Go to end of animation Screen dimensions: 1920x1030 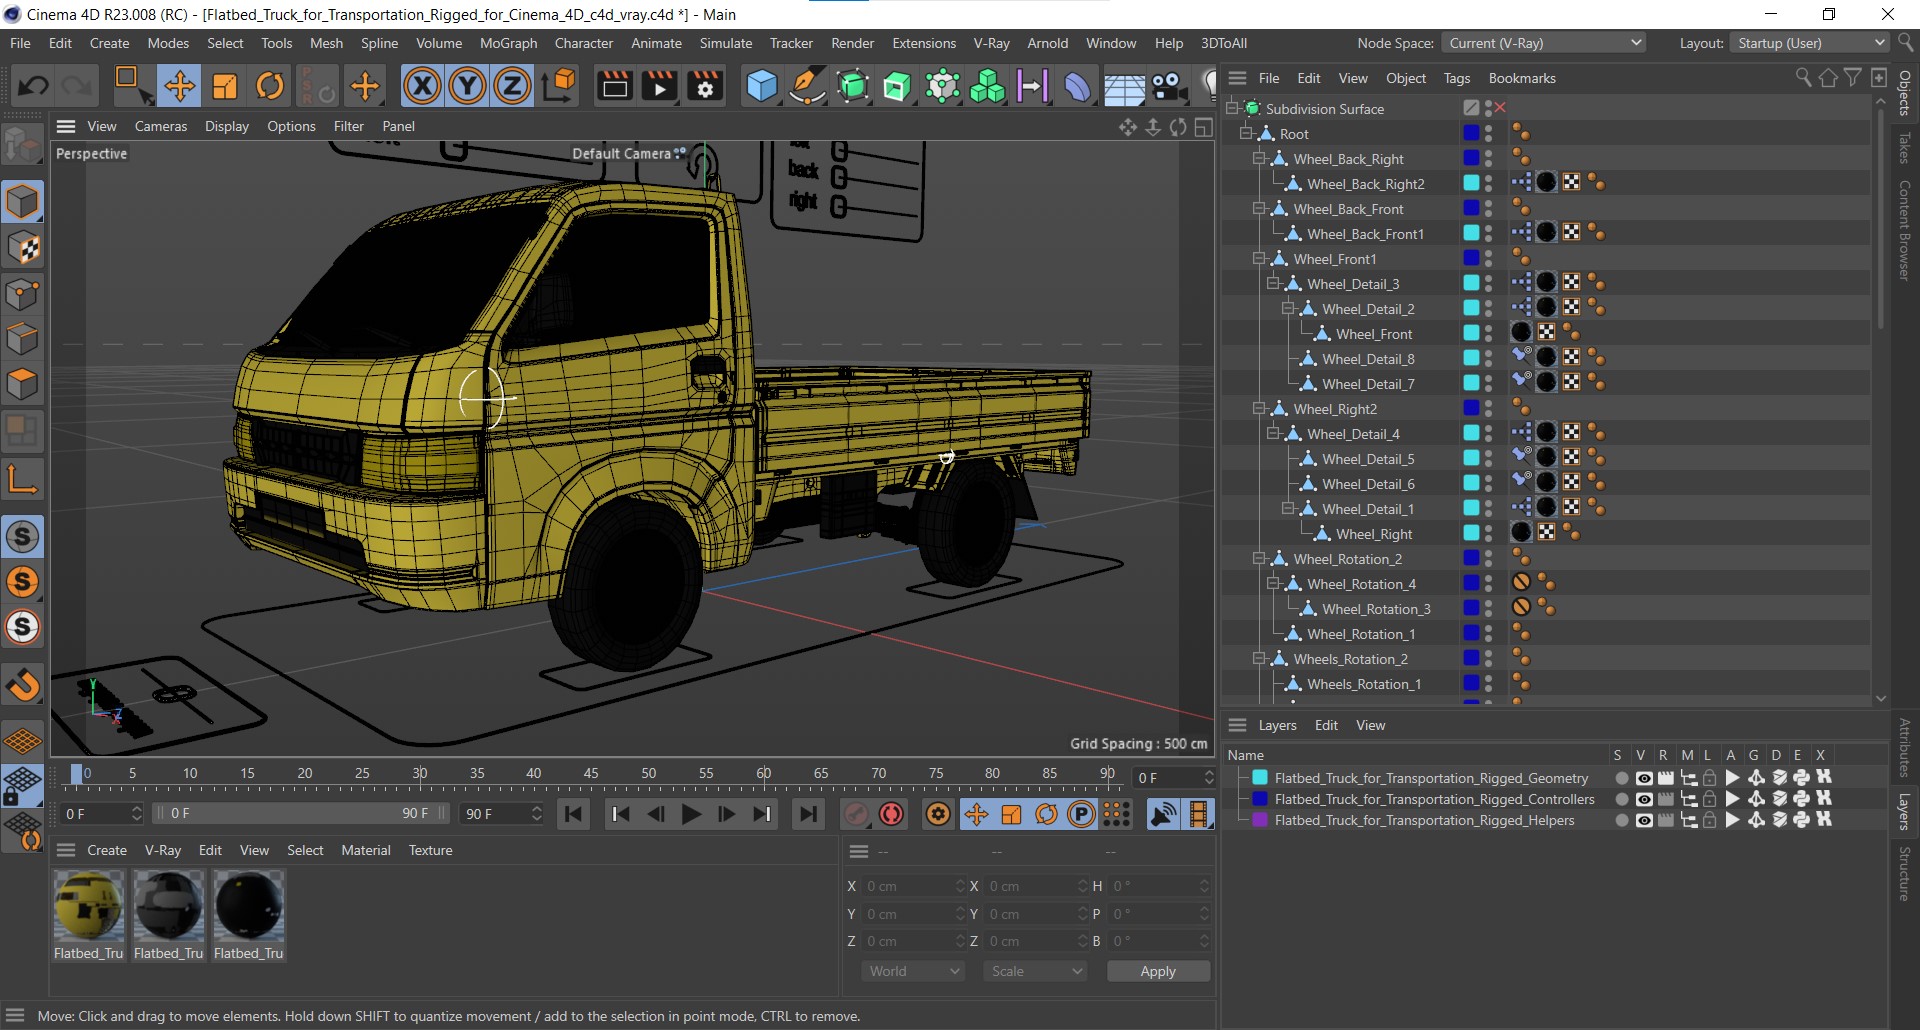(808, 814)
